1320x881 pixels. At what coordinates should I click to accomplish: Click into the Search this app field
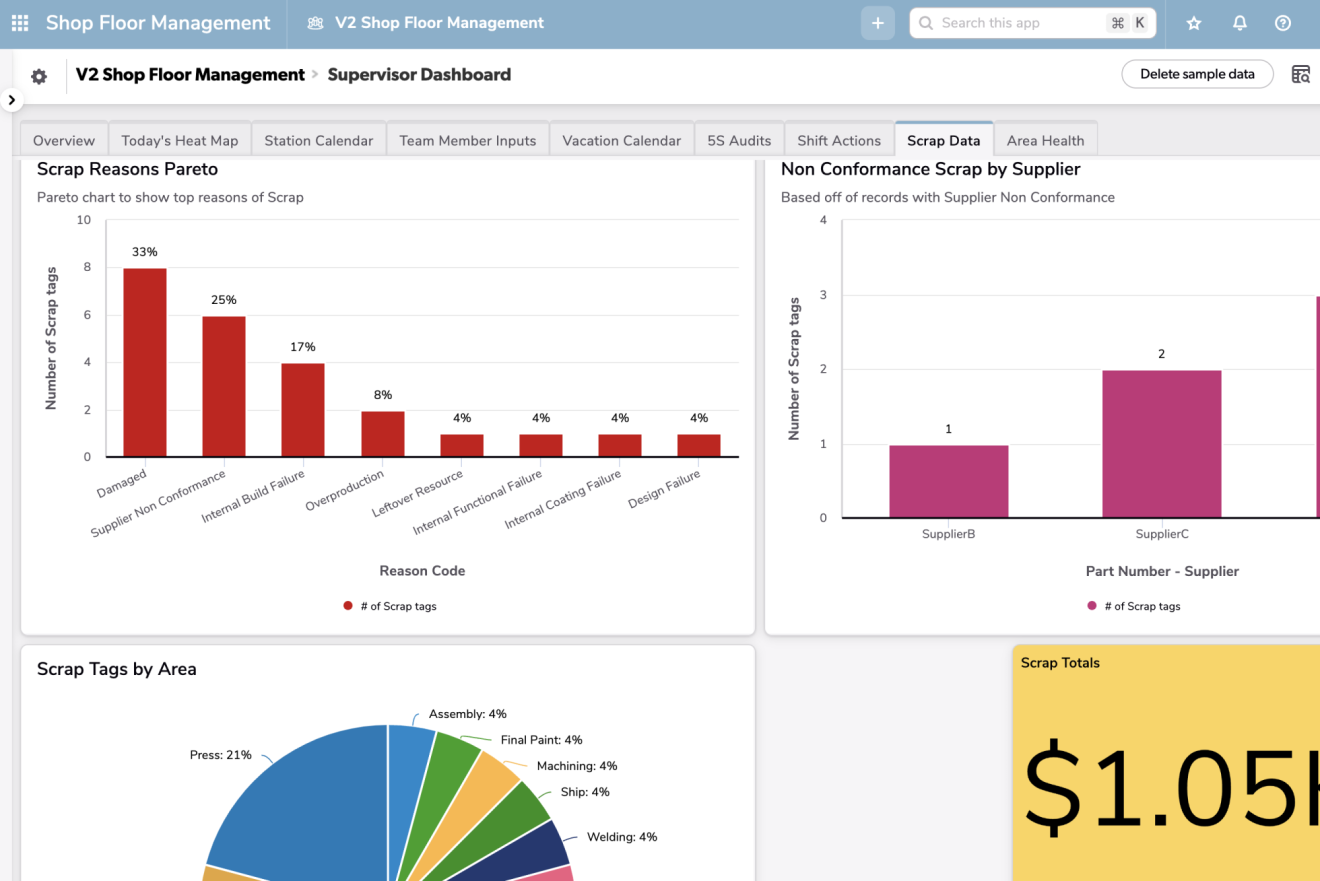point(1018,23)
